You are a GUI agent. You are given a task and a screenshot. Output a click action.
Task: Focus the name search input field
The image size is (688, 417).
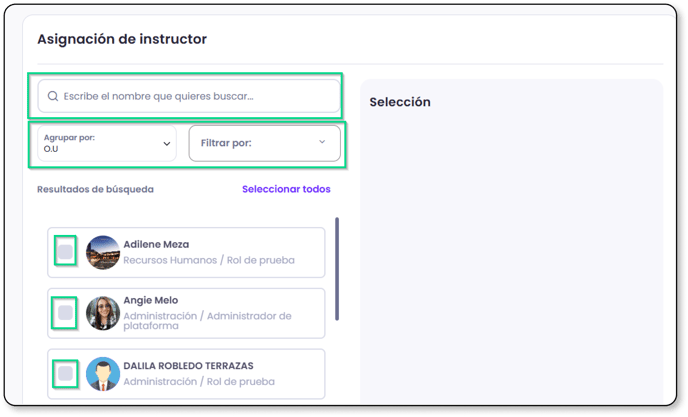(x=189, y=96)
